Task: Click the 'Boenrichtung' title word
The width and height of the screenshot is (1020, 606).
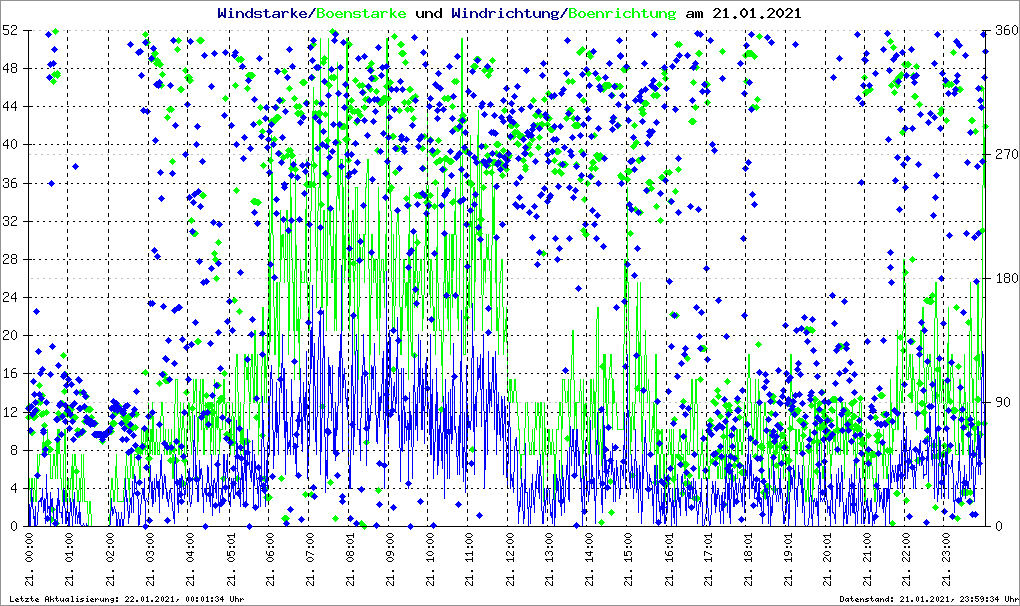Action: 622,13
